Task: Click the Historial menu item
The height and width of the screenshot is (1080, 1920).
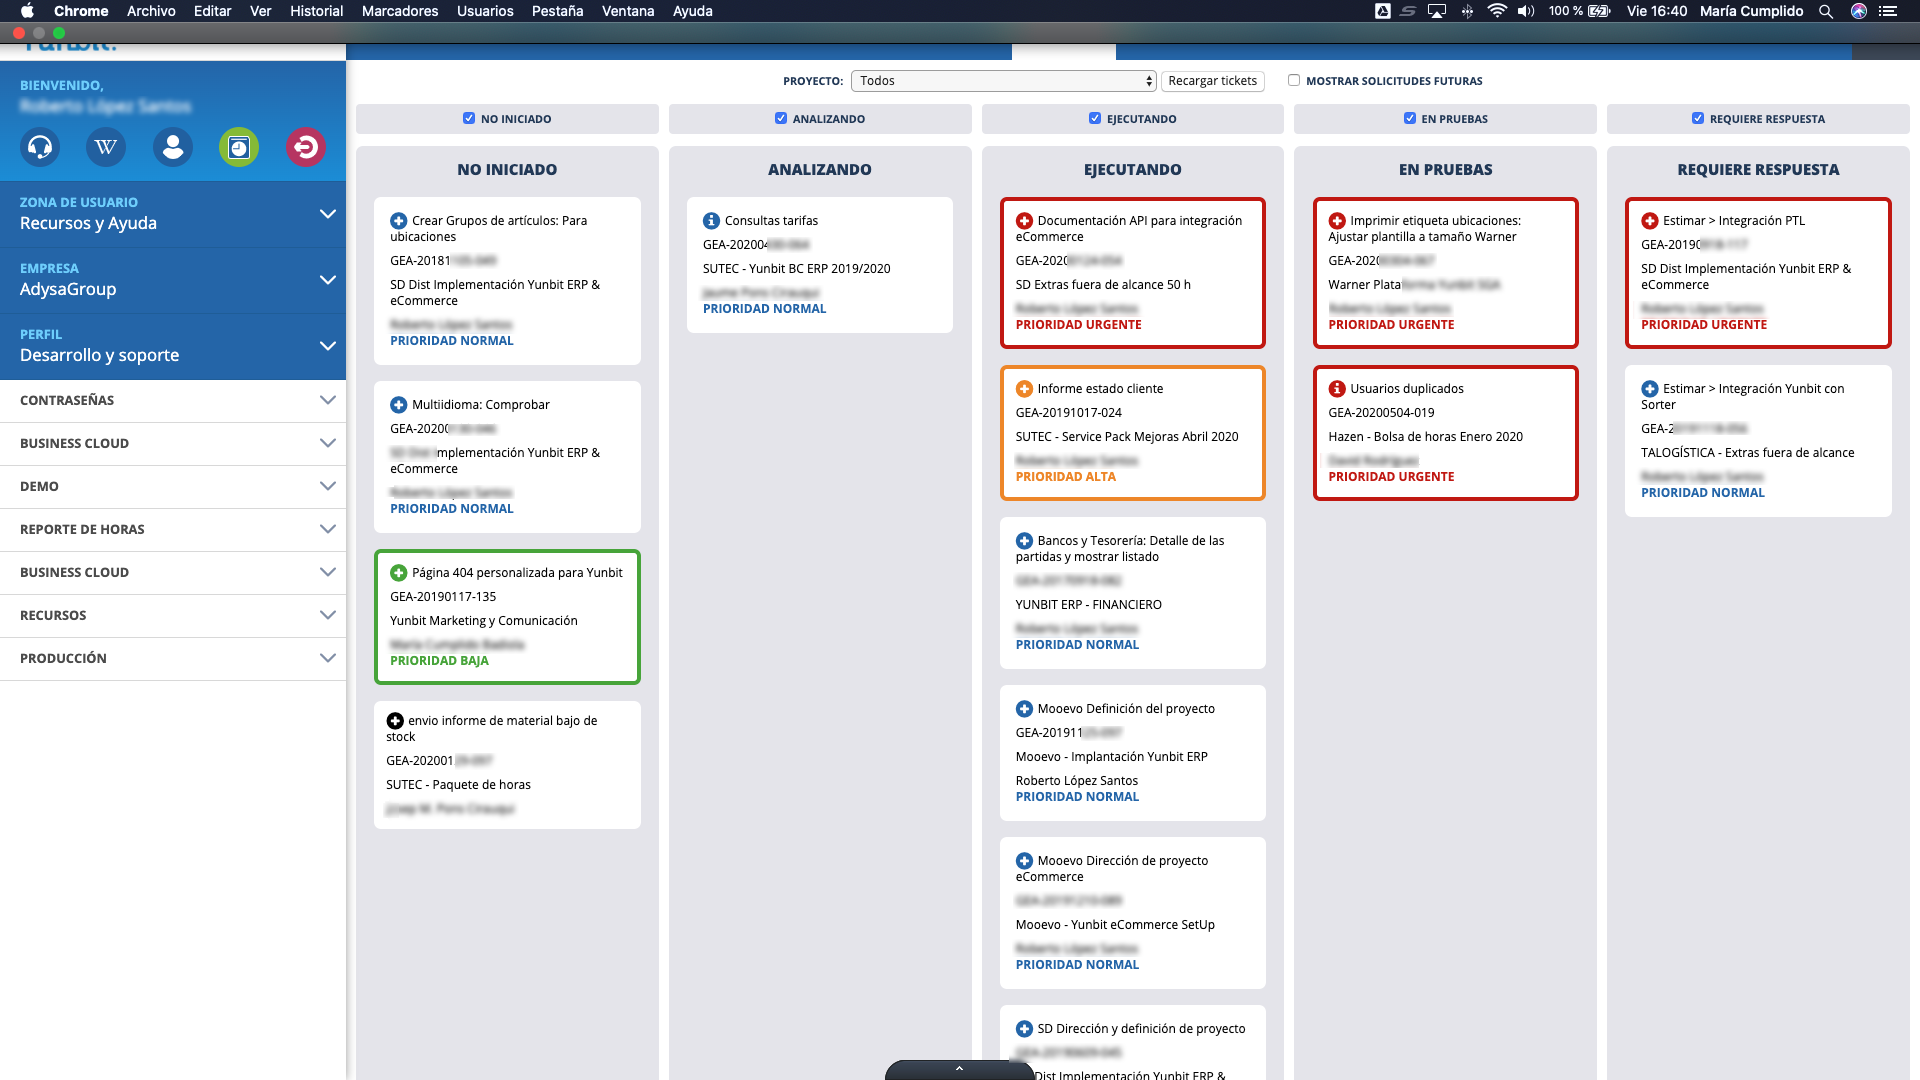Action: pyautogui.click(x=315, y=11)
